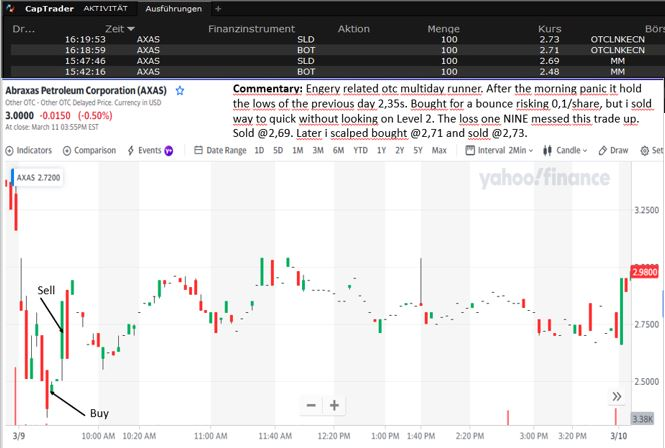Activate the Draw tool
Viewport: 665px width, 448px height.
pyautogui.click(x=613, y=151)
